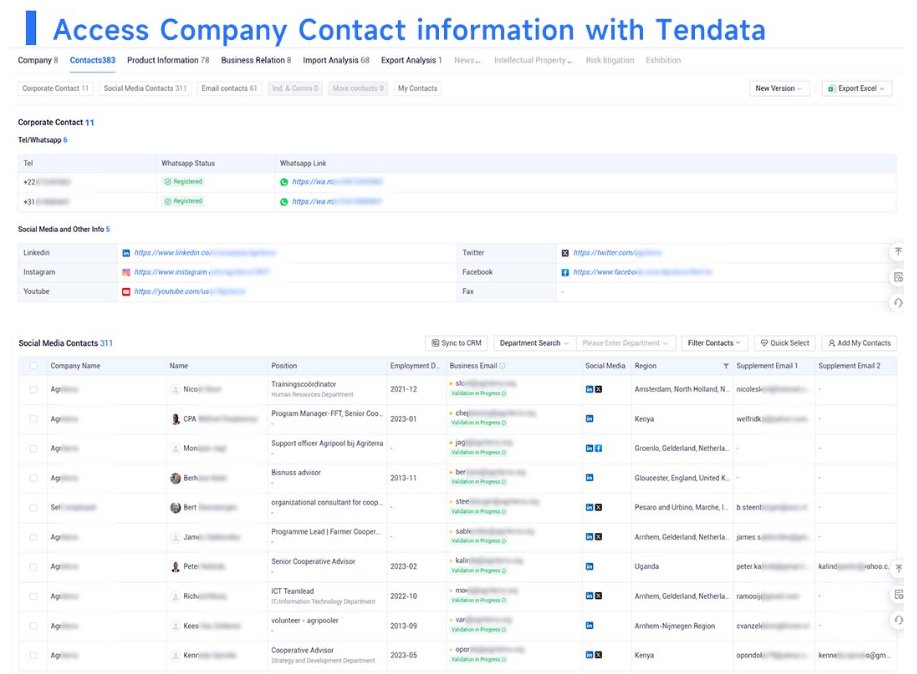Open LinkedIn profile in the Programme Lead row
This screenshot has width=917, height=674.
coord(590,537)
